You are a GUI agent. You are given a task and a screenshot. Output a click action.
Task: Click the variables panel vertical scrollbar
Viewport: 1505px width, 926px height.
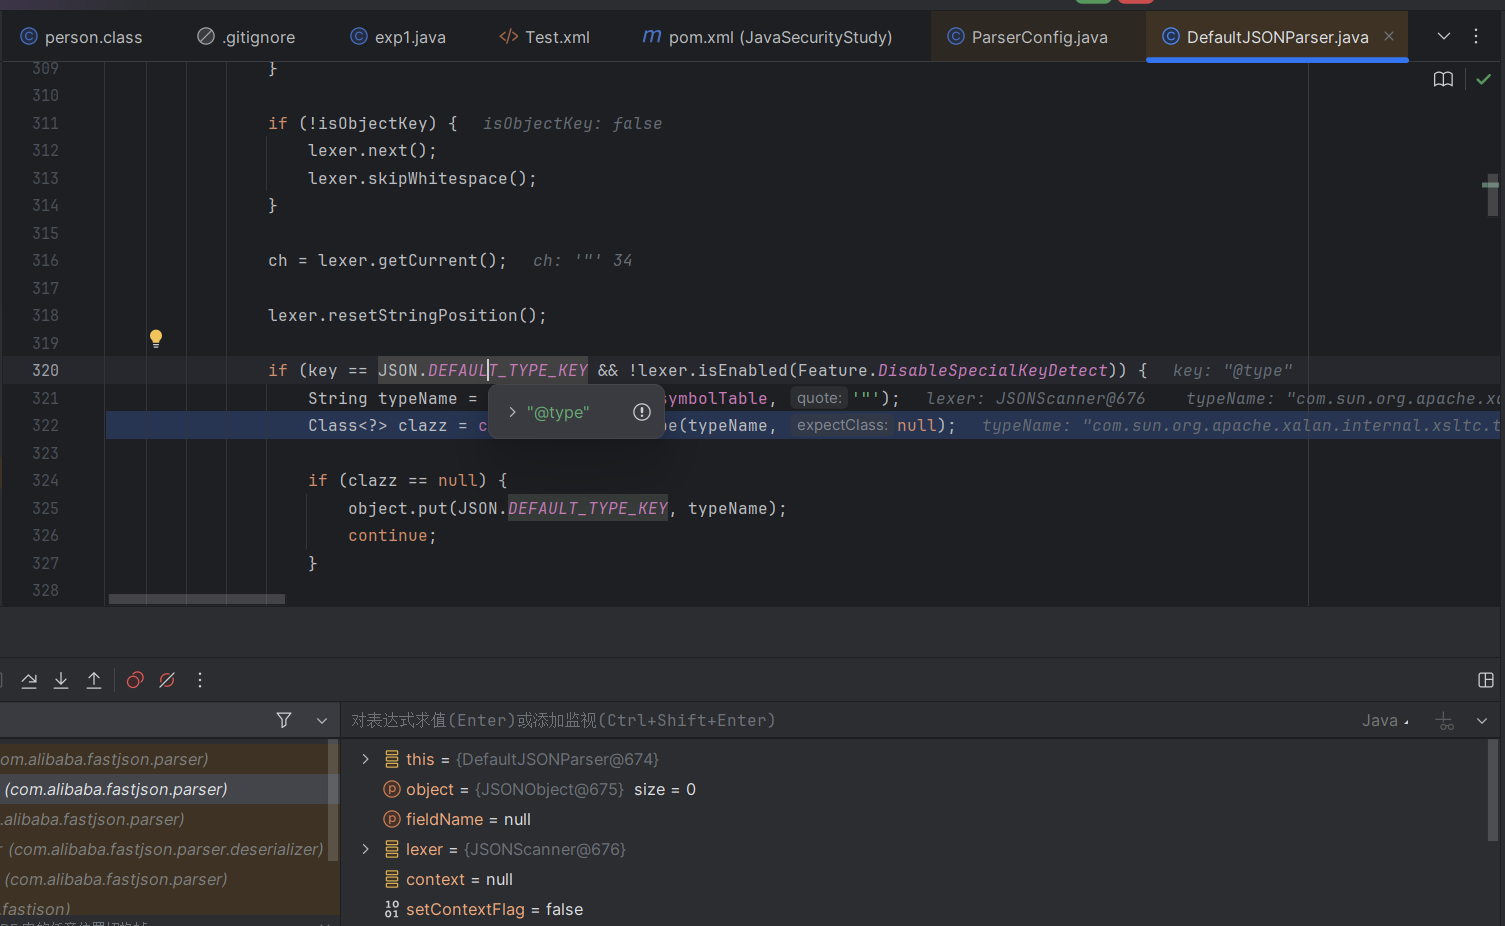point(1493,790)
